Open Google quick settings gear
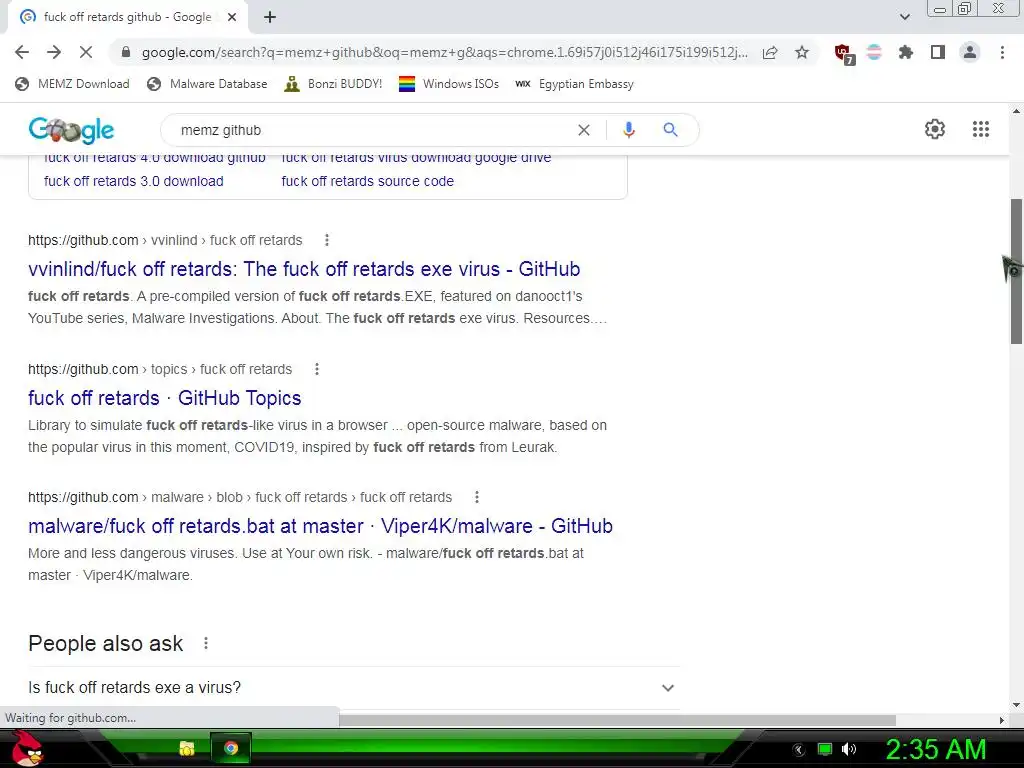Viewport: 1024px width, 768px height. [x=935, y=129]
